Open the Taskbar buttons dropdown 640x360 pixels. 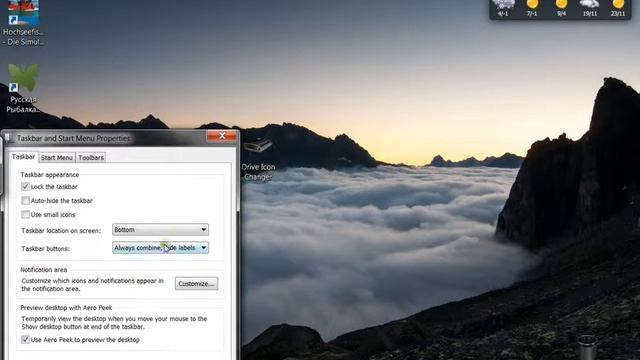pyautogui.click(x=160, y=248)
